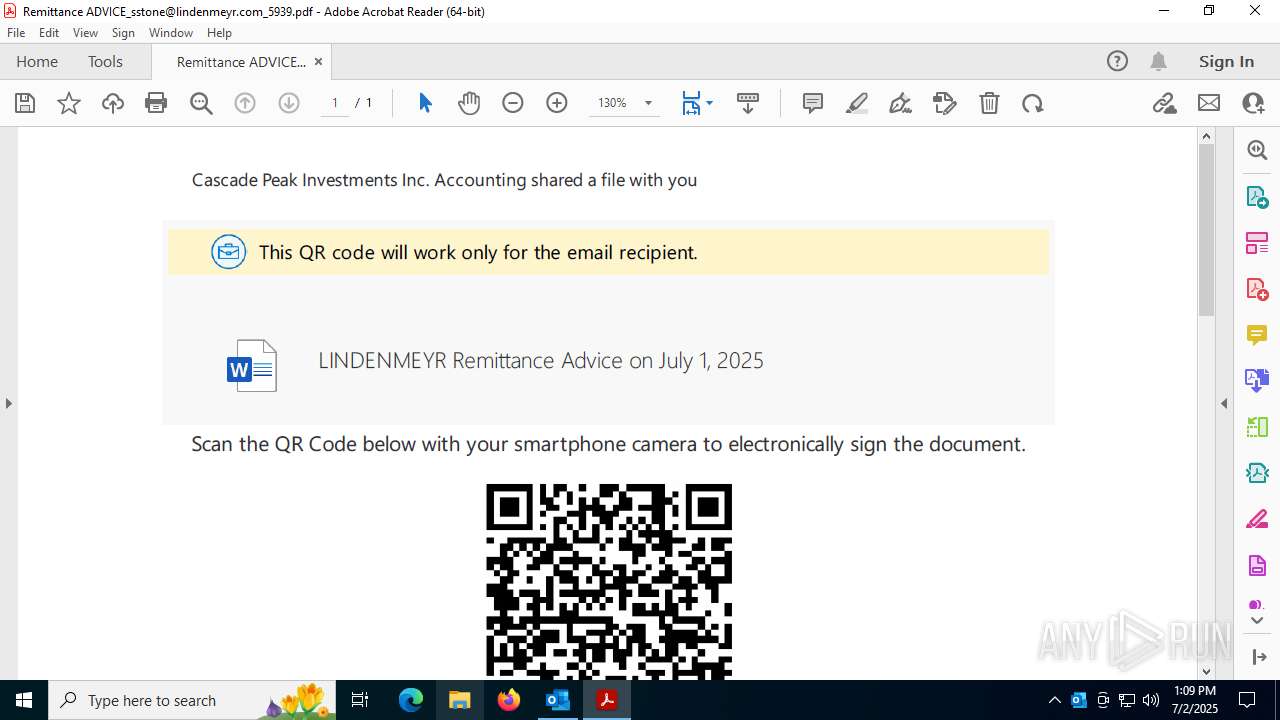The height and width of the screenshot is (720, 1280).
Task: Expand sidebar with arrow-bar icon
Action: 1258,657
